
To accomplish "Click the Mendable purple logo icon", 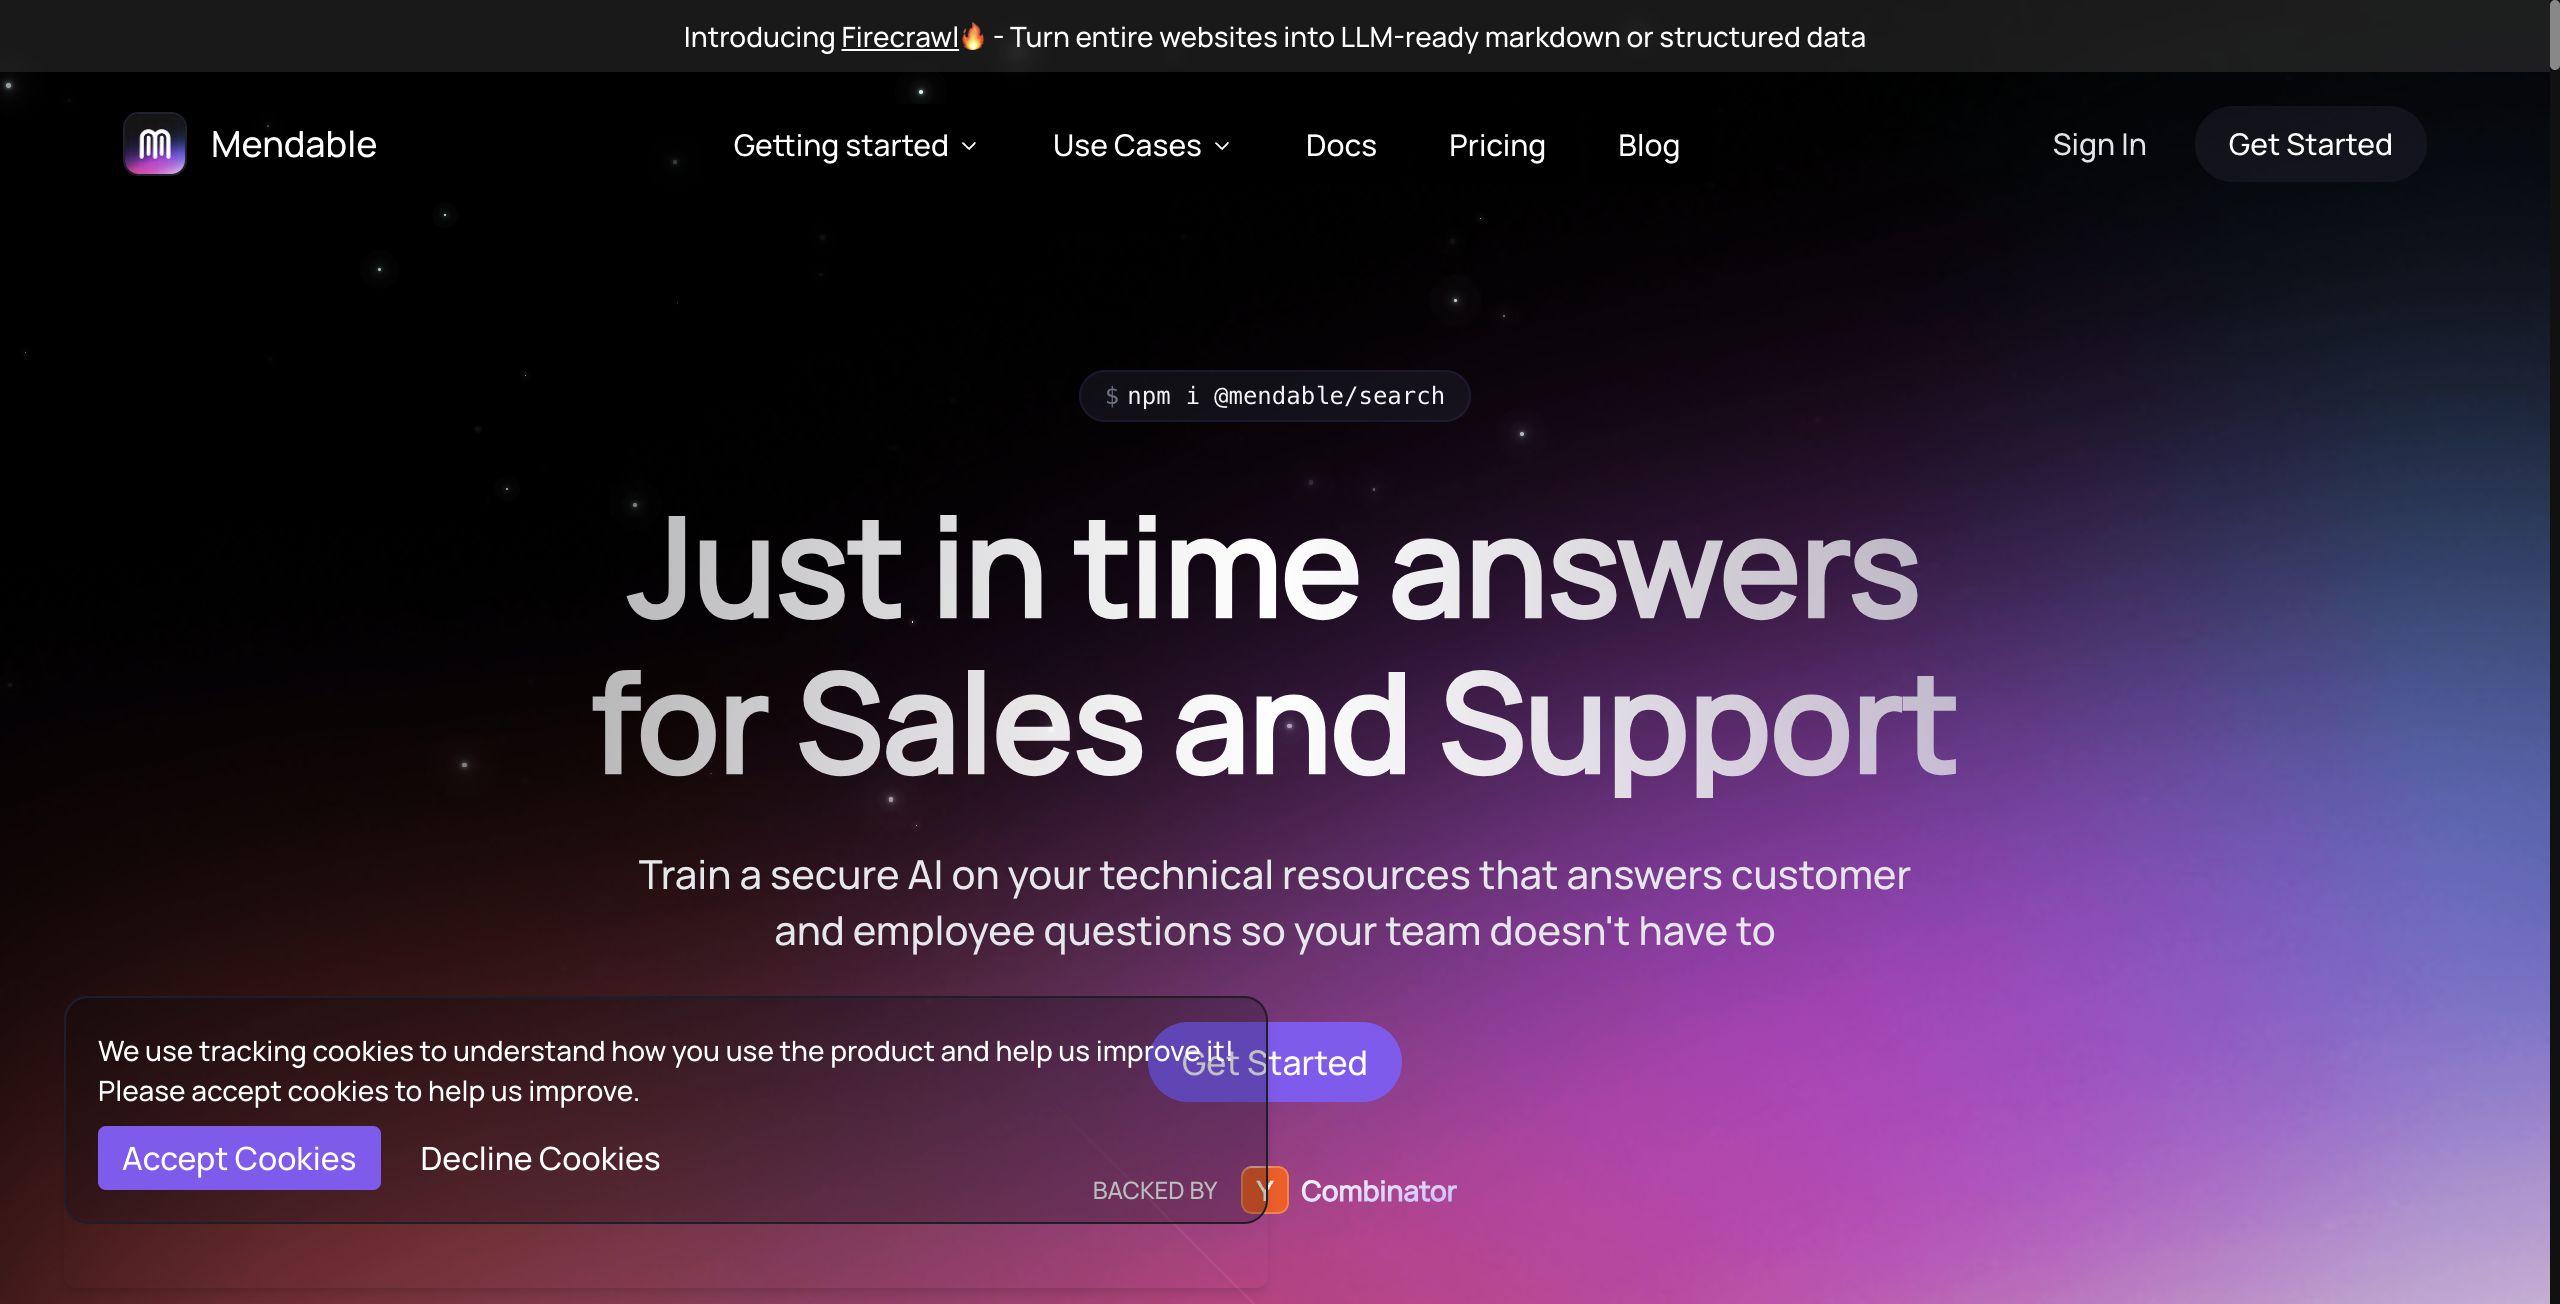I will click(155, 144).
